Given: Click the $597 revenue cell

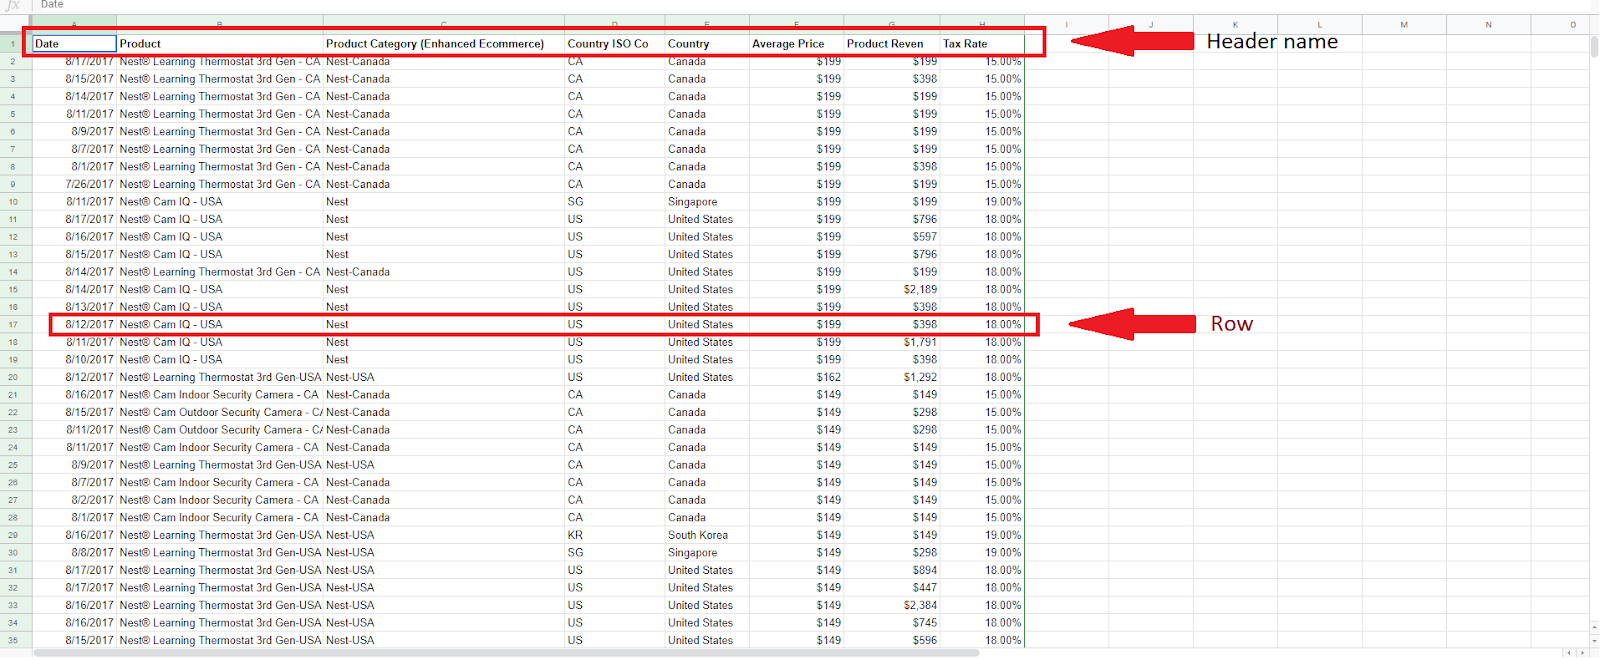Looking at the screenshot, I should click(x=891, y=237).
